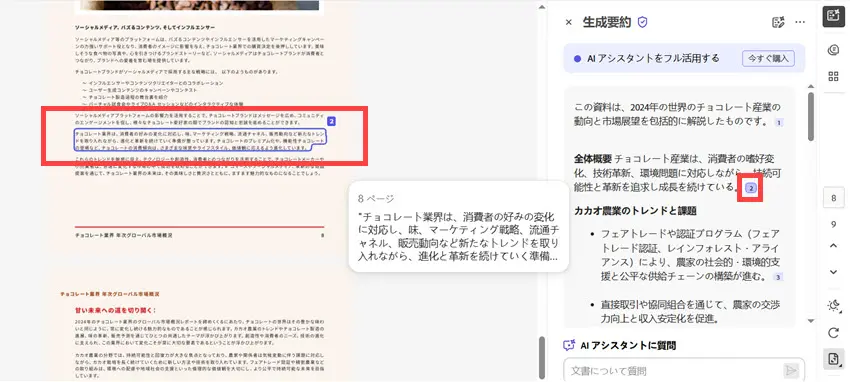850x382 pixels.
Task: Click the current page number 8 box
Action: point(833,198)
